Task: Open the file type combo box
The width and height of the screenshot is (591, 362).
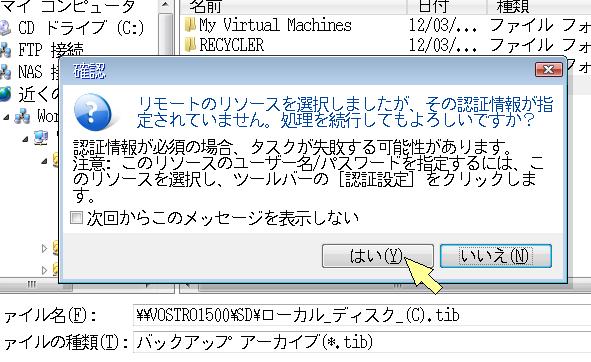Action: (362, 342)
